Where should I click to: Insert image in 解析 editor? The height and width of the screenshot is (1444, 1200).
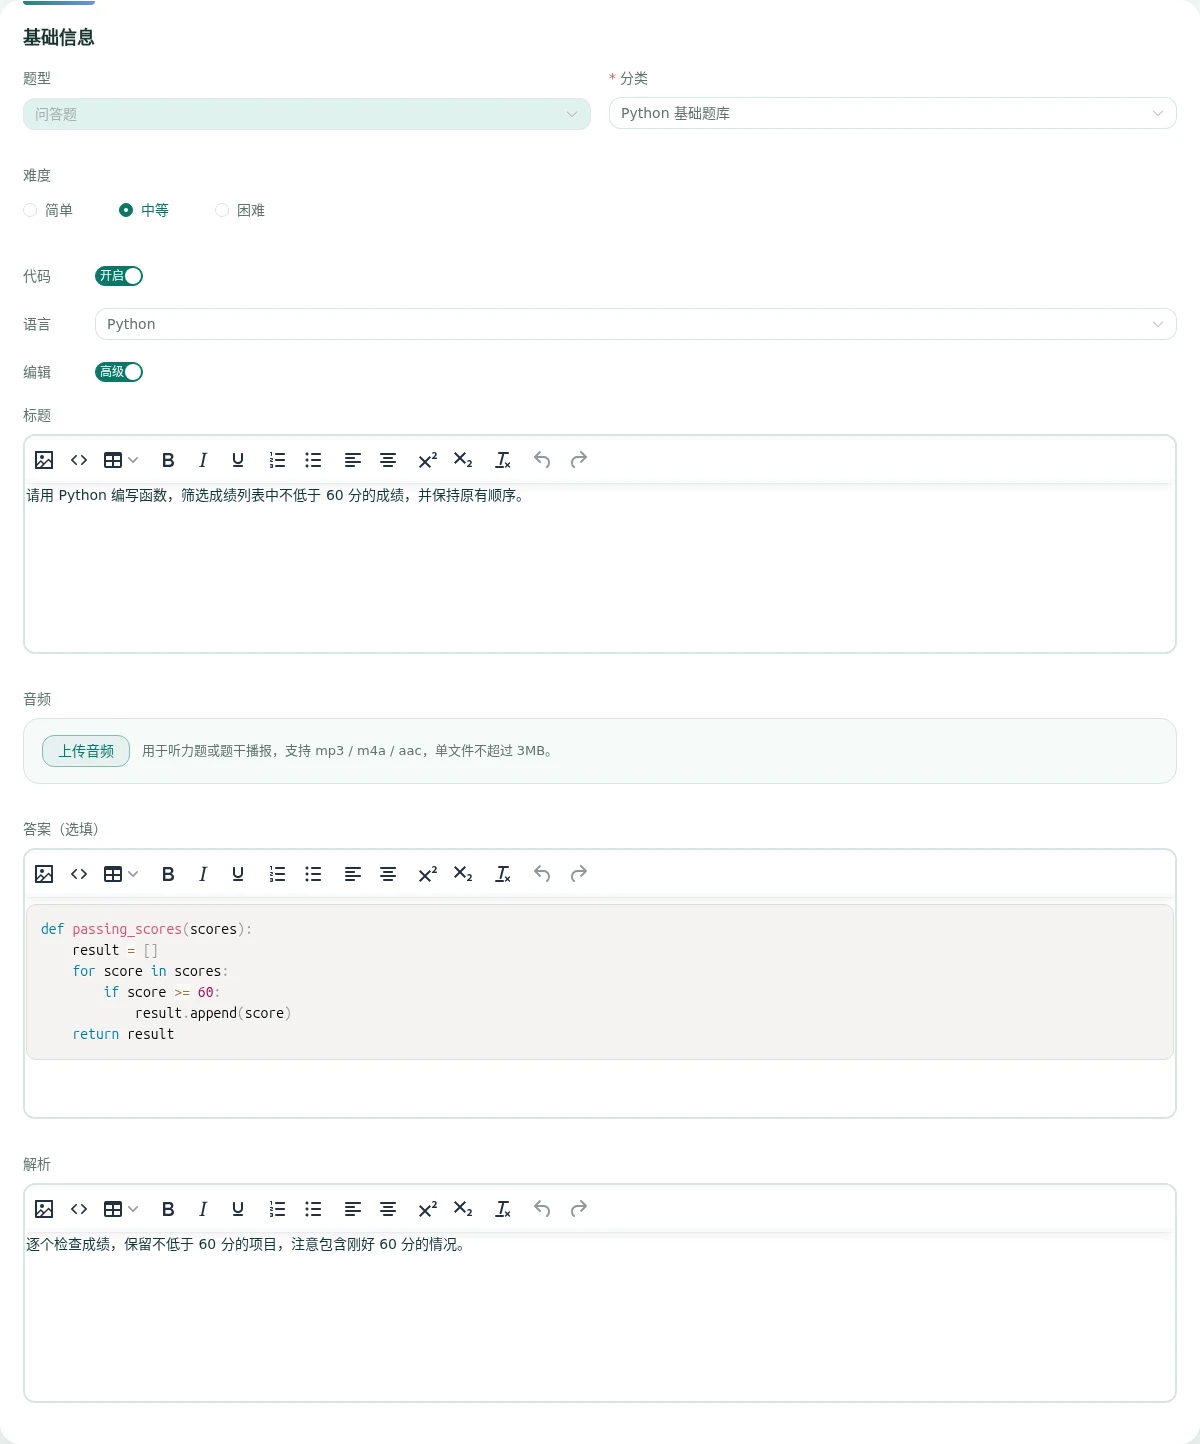pos(44,1209)
